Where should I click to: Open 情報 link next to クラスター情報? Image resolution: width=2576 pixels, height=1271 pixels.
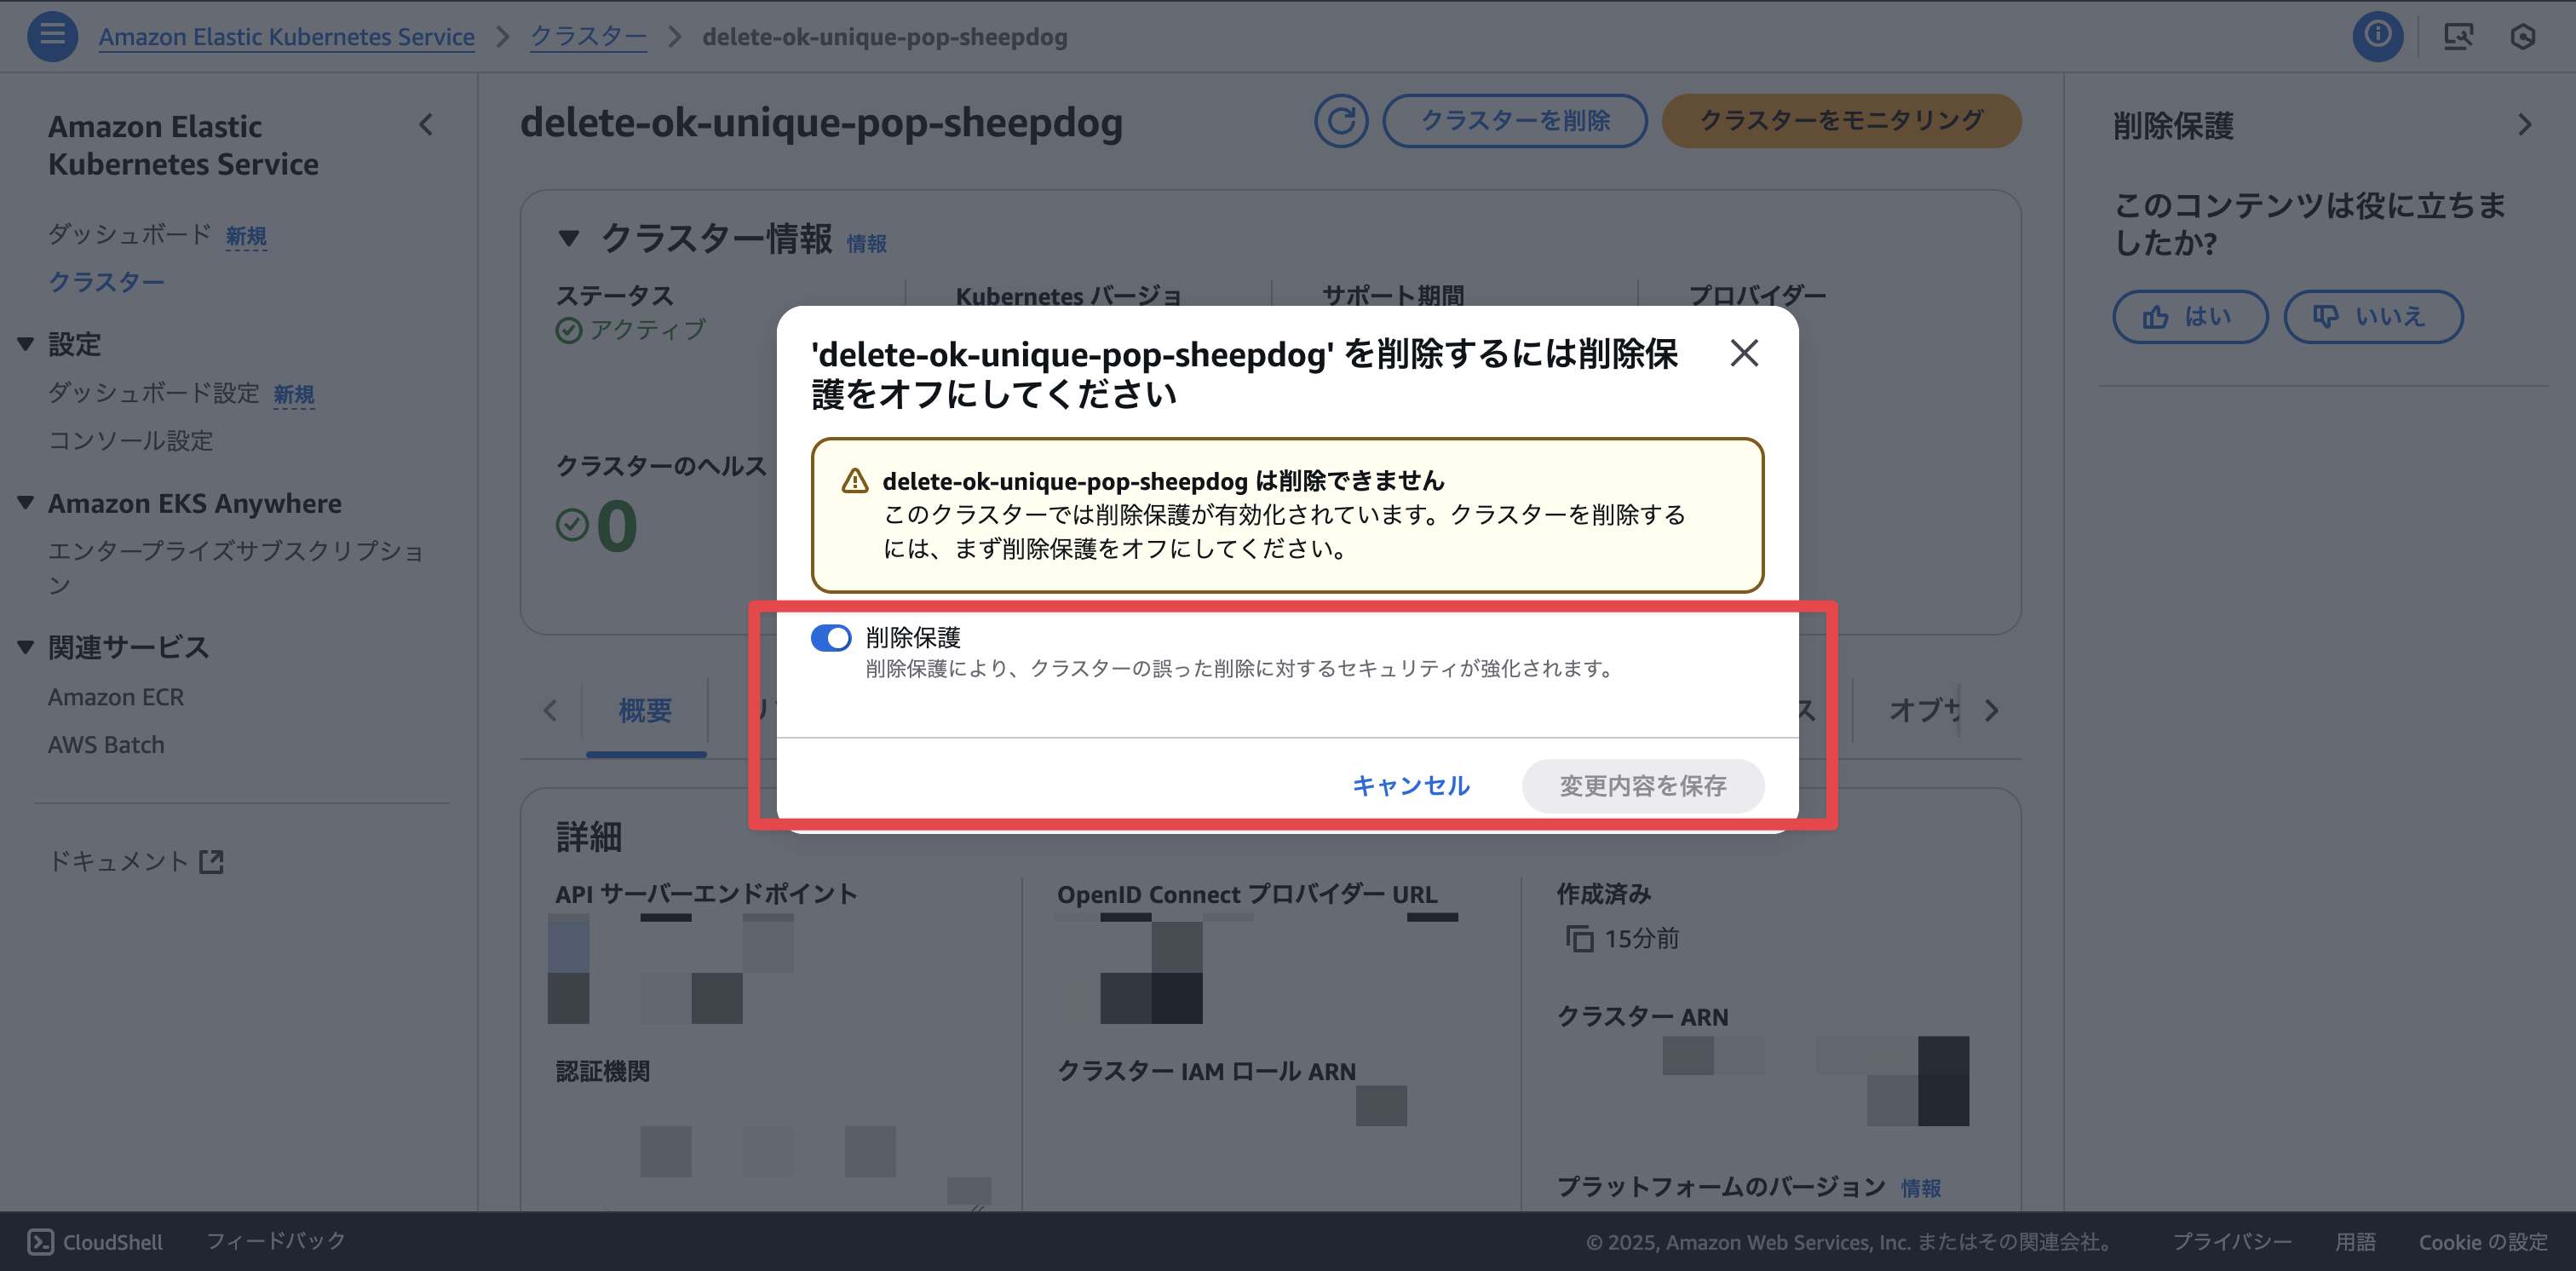[x=866, y=243]
